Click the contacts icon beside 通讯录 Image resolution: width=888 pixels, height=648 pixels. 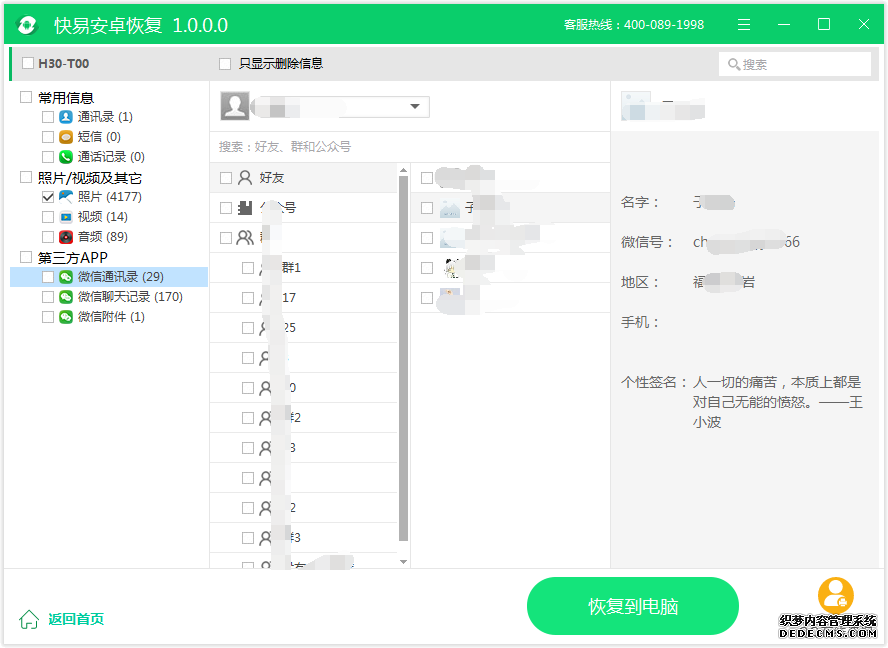(66, 117)
